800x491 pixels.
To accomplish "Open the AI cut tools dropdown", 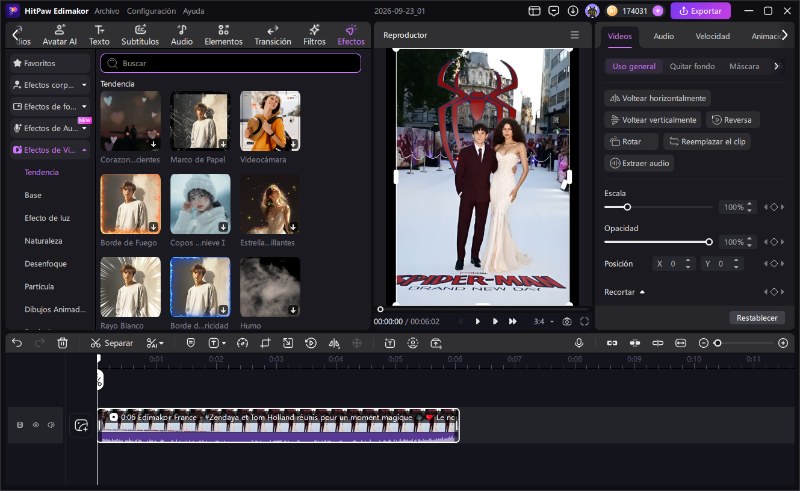I will [x=155, y=343].
